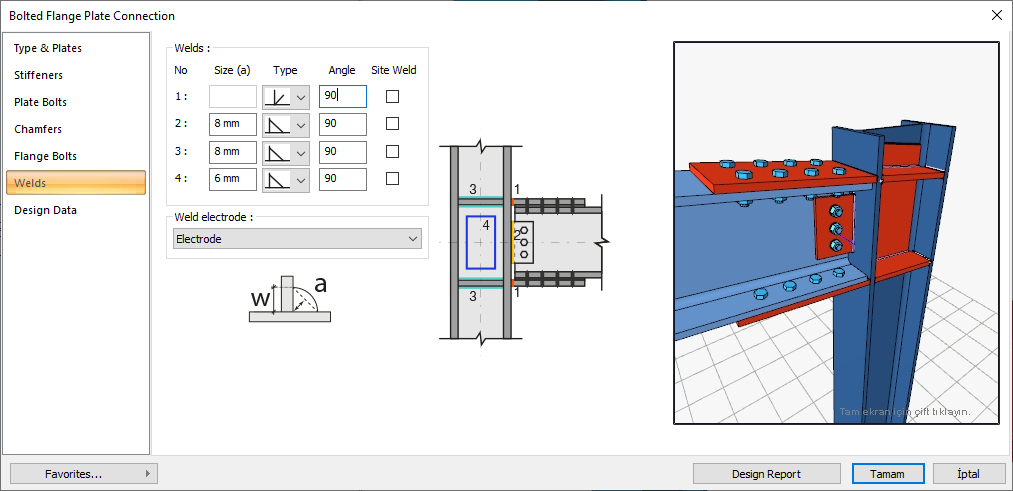Enable Site Weld for weld 1
This screenshot has width=1013, height=491.
tap(392, 97)
